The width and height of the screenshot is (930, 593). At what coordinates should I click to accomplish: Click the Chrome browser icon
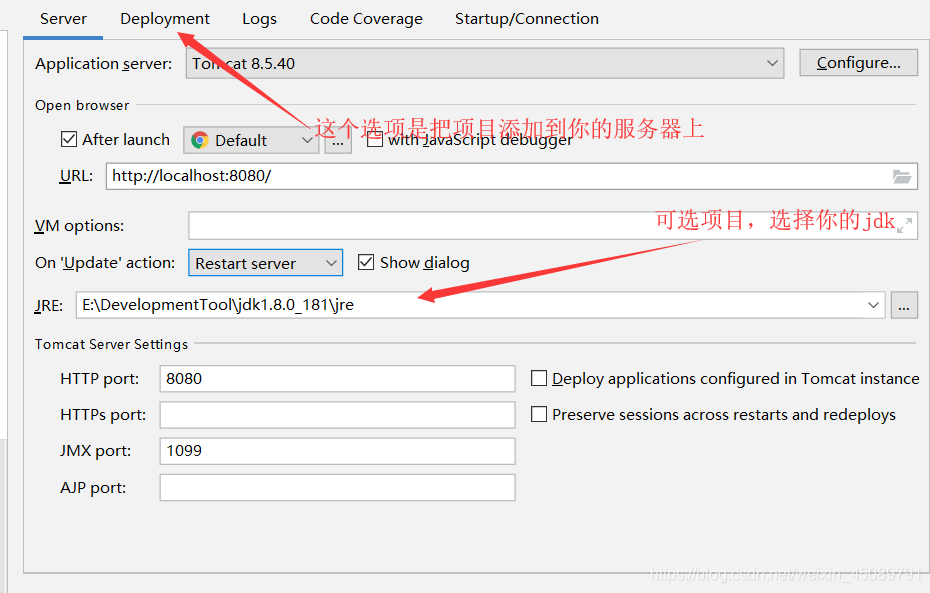[200, 140]
